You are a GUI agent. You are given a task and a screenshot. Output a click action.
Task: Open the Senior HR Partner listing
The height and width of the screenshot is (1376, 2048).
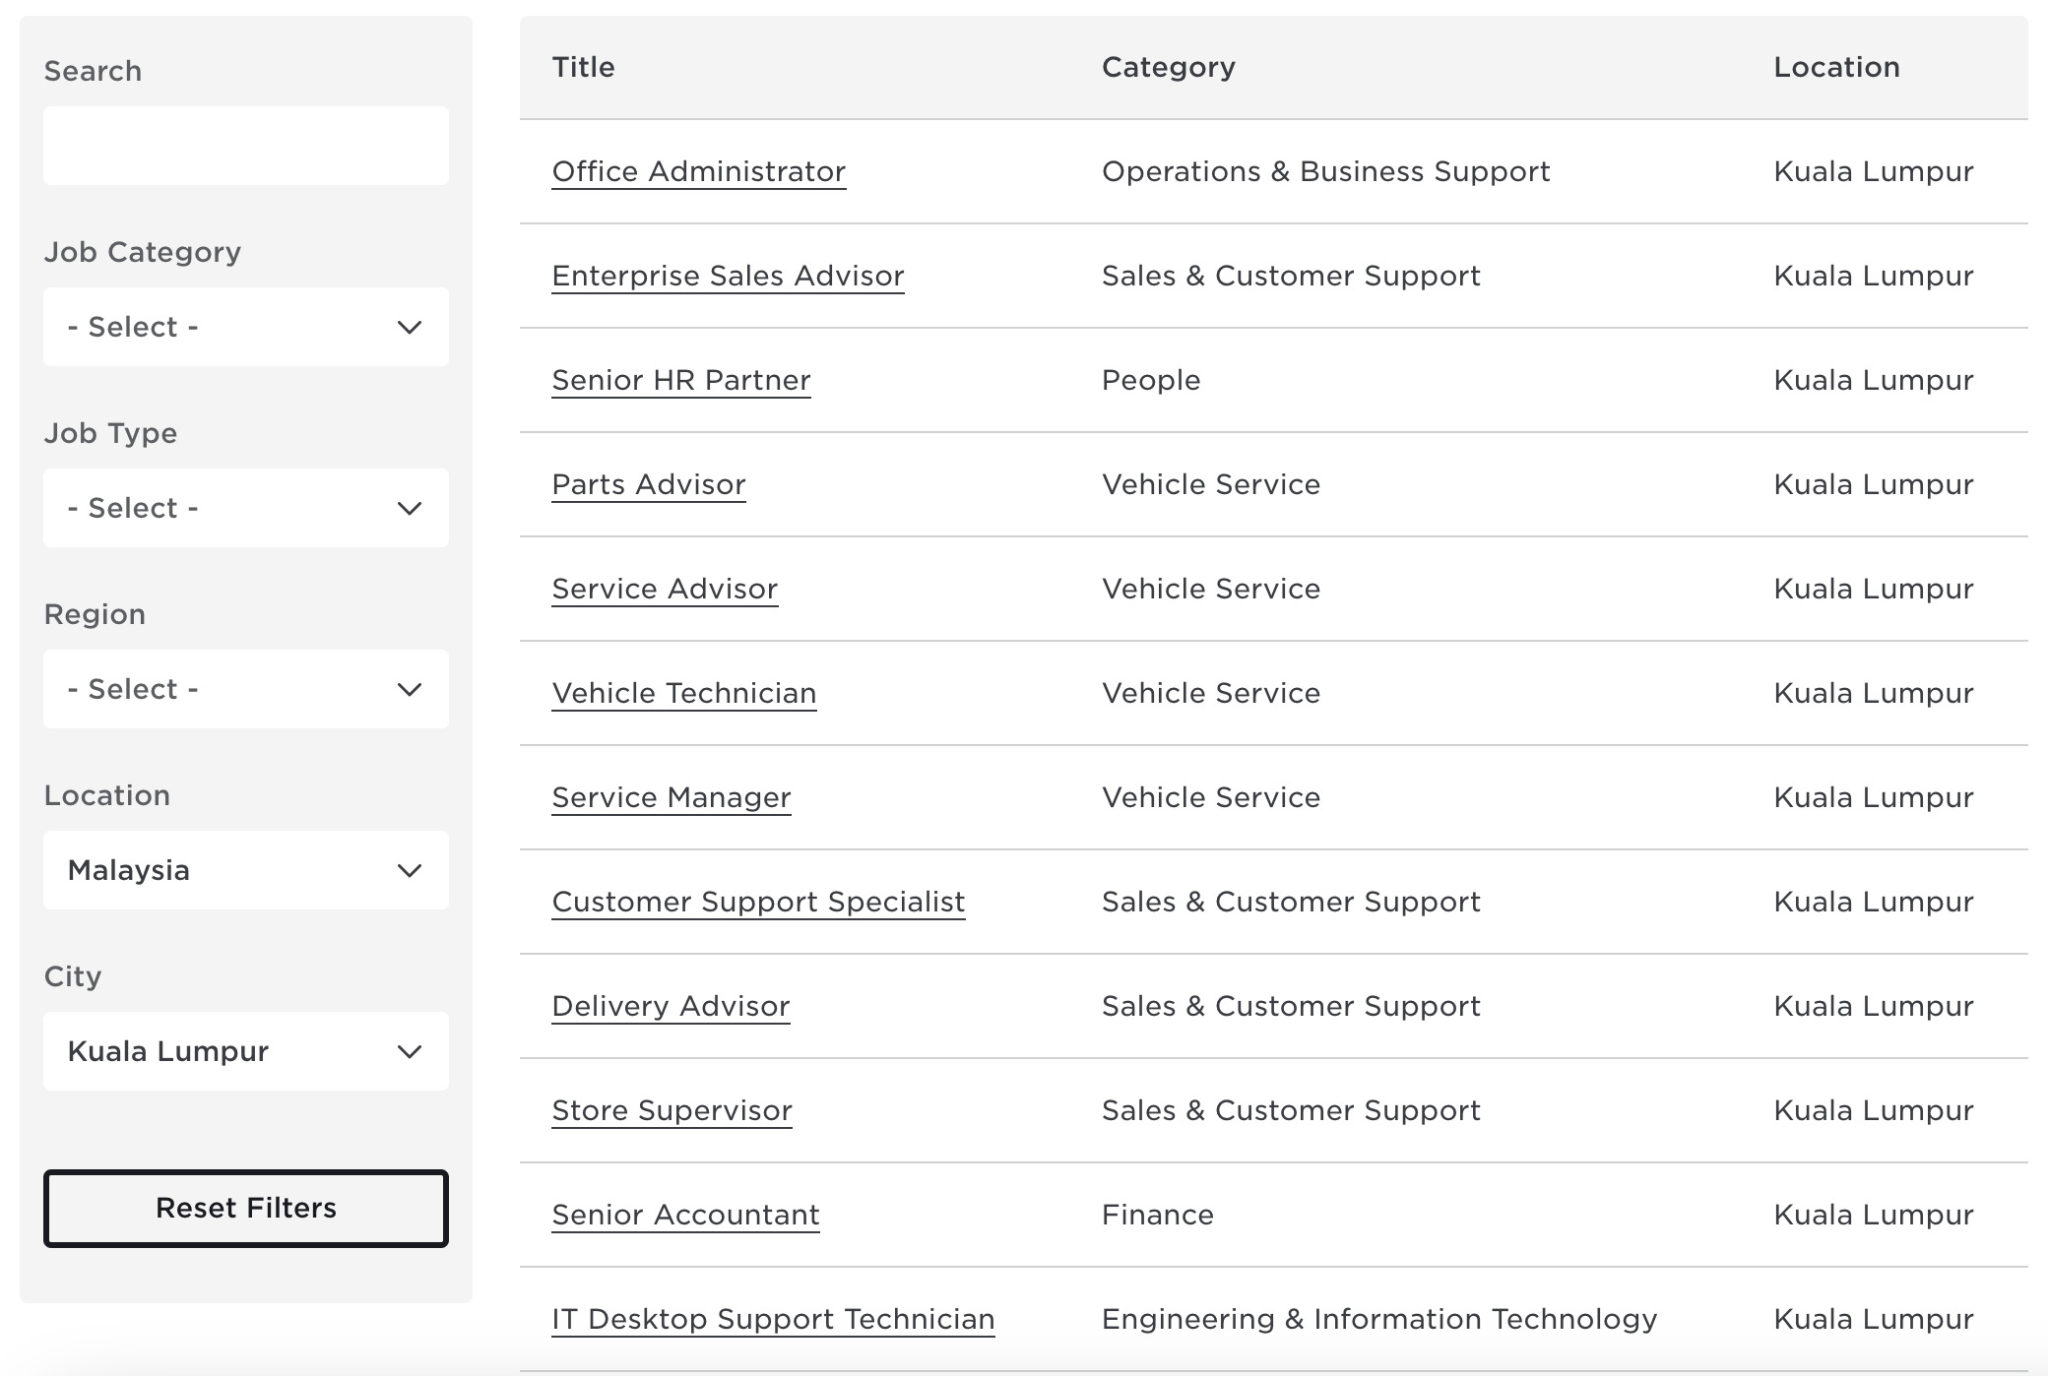pyautogui.click(x=680, y=380)
